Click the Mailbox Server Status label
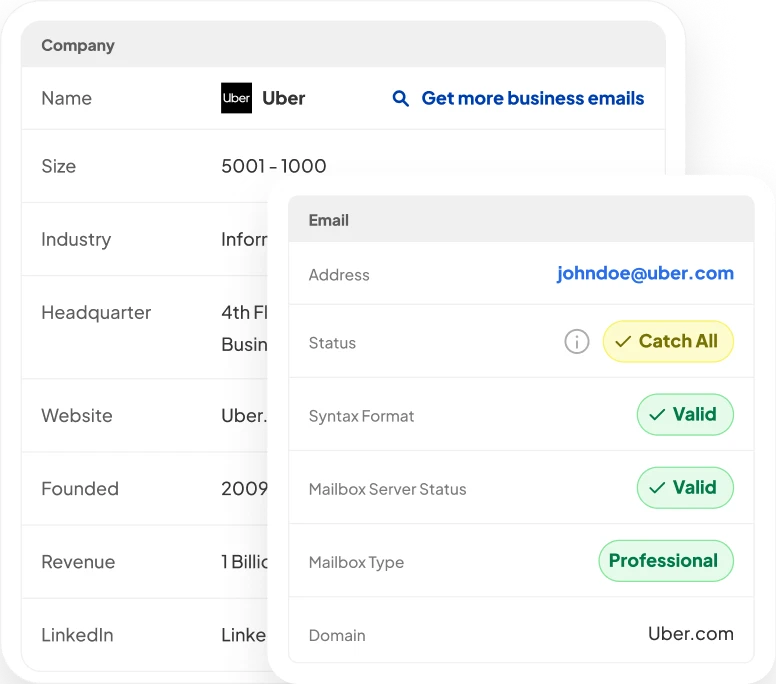 point(388,489)
